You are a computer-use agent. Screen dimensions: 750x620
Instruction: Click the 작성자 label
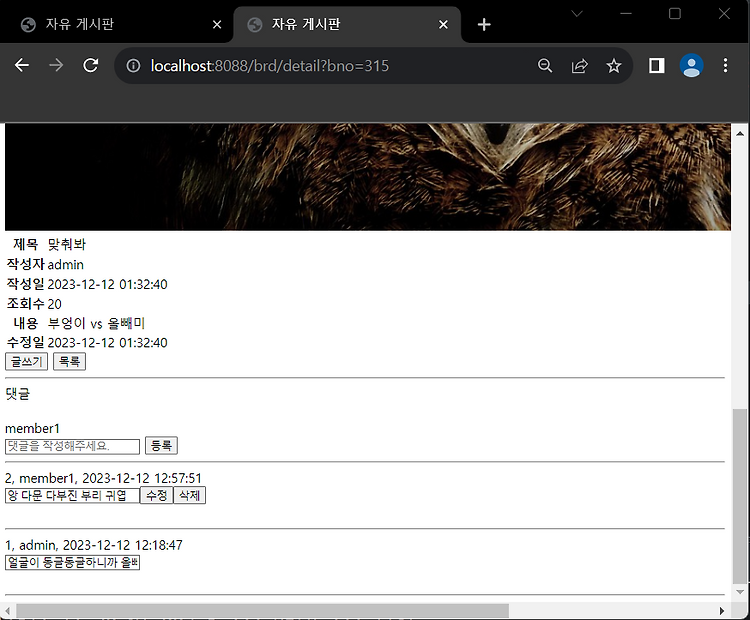click(25, 265)
